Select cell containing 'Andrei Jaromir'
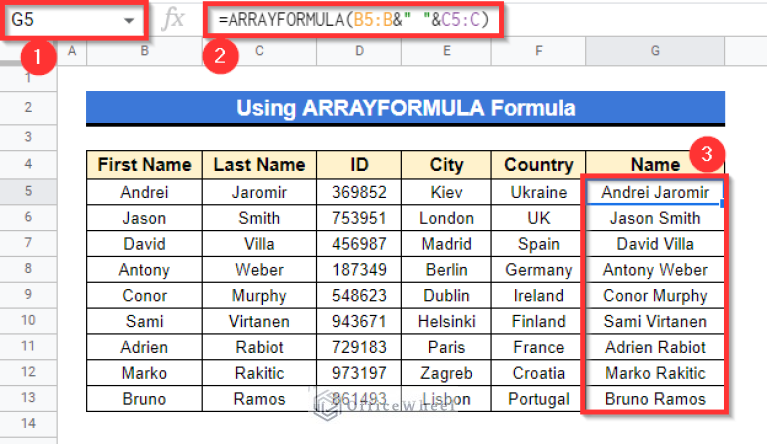 point(655,192)
